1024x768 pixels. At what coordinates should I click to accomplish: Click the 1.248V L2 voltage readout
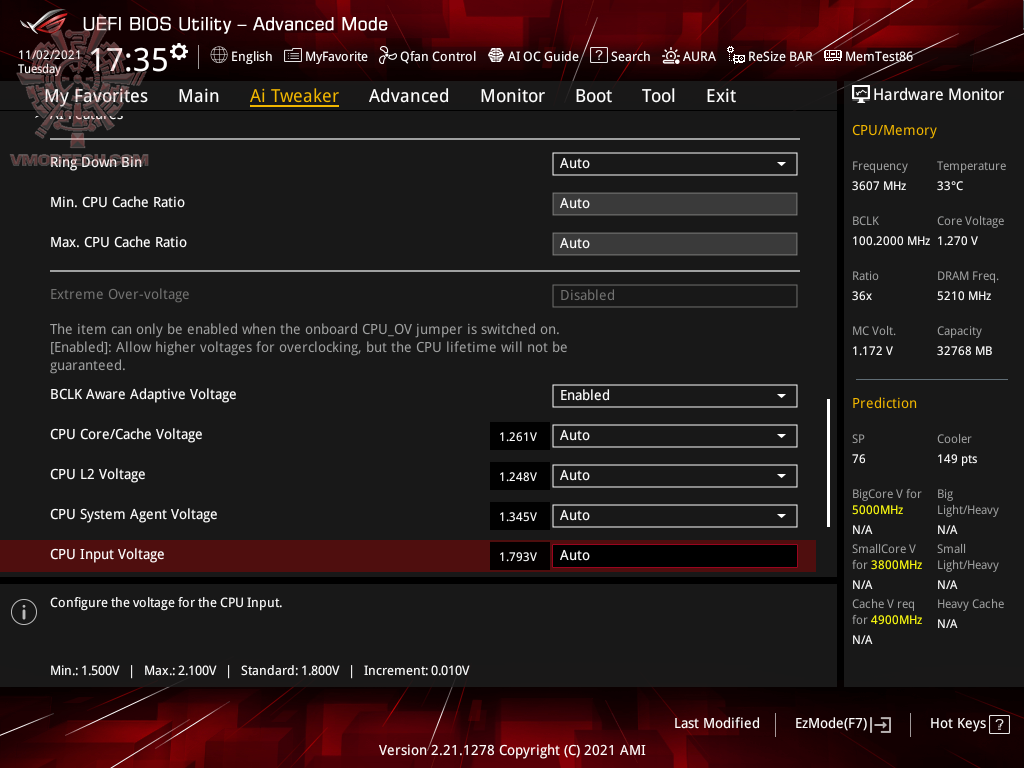coord(519,477)
